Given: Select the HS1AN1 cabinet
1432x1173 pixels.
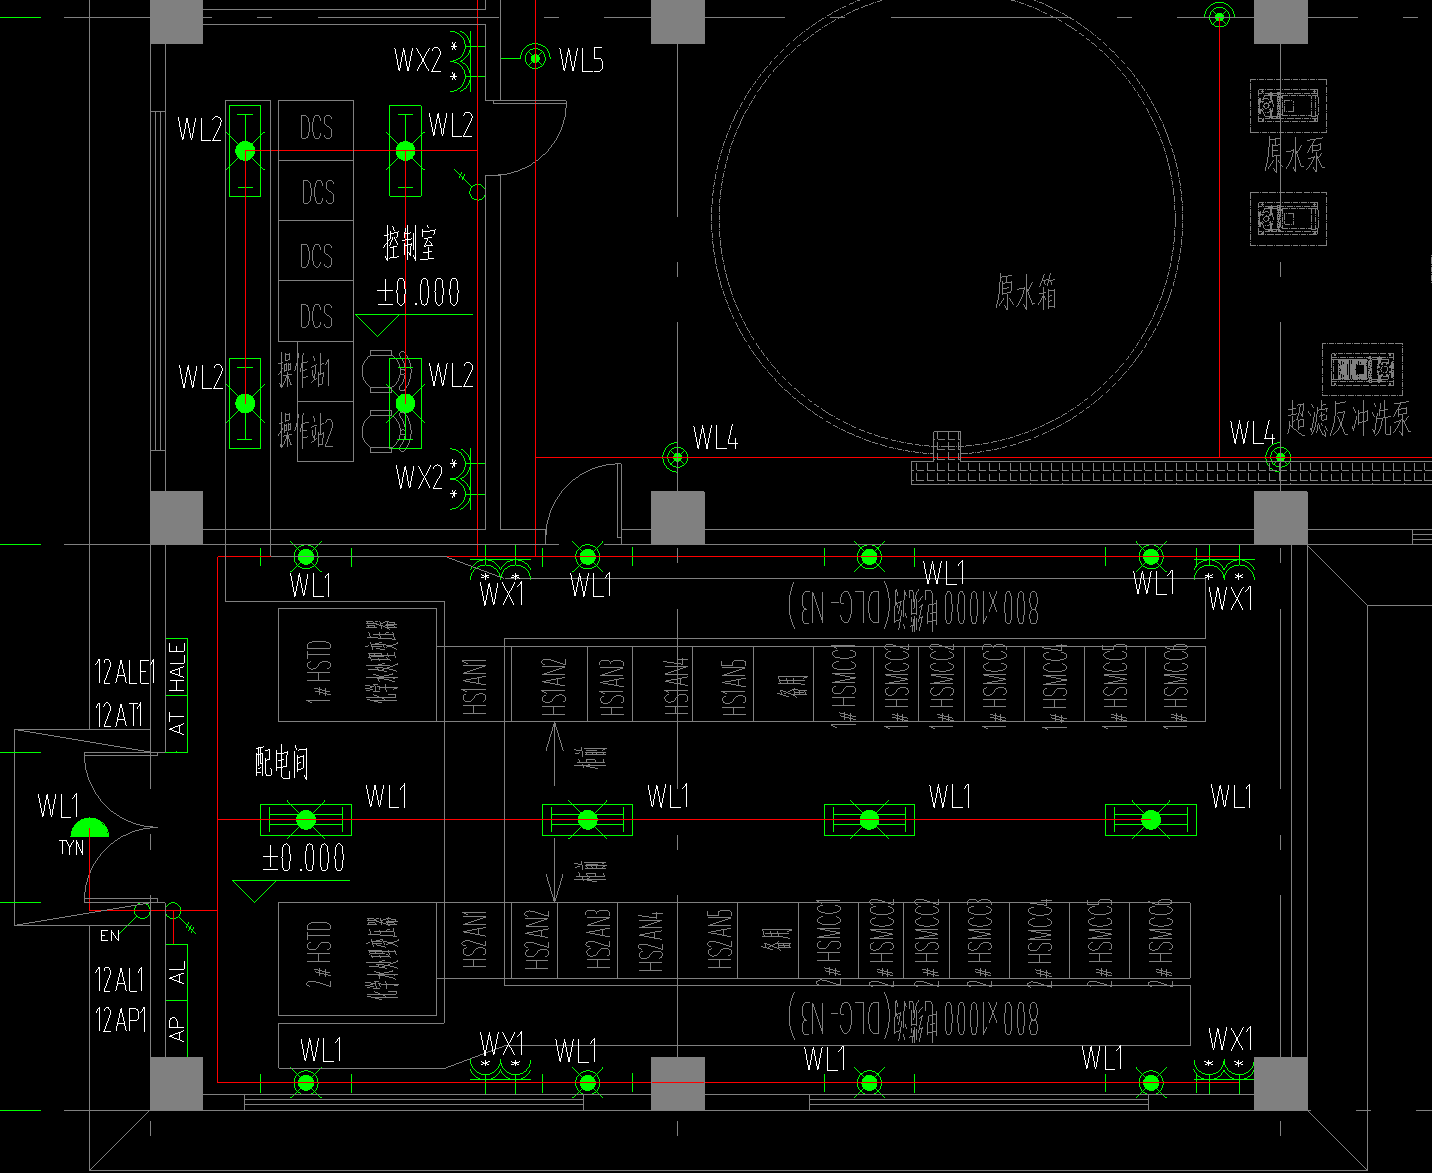Looking at the screenshot, I should tap(474, 684).
